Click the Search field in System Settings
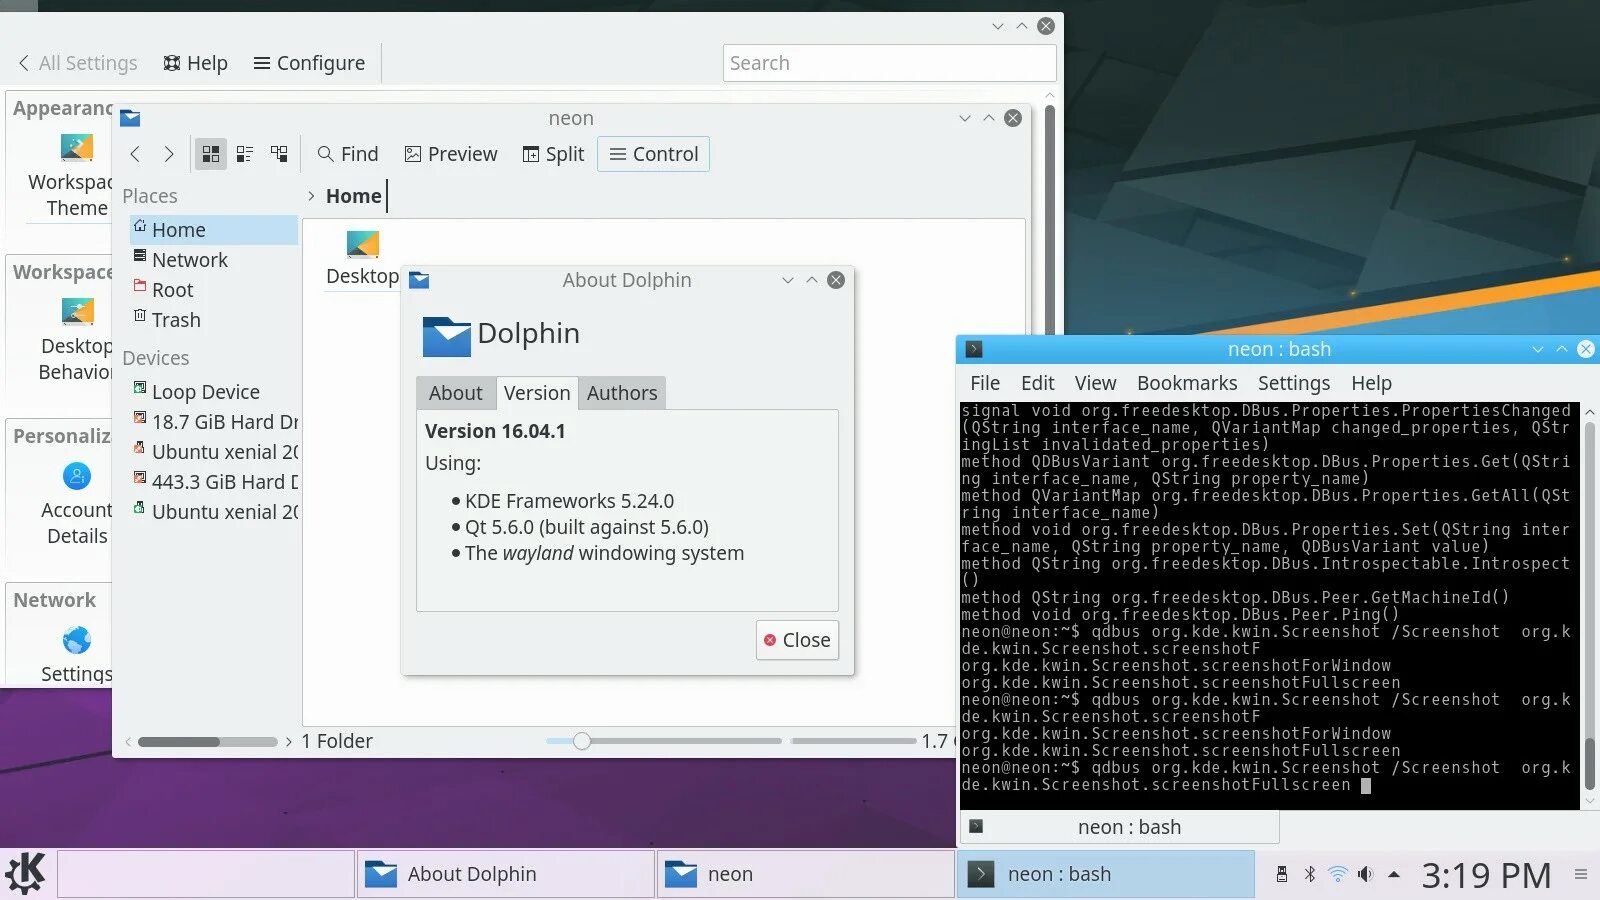 pos(888,62)
